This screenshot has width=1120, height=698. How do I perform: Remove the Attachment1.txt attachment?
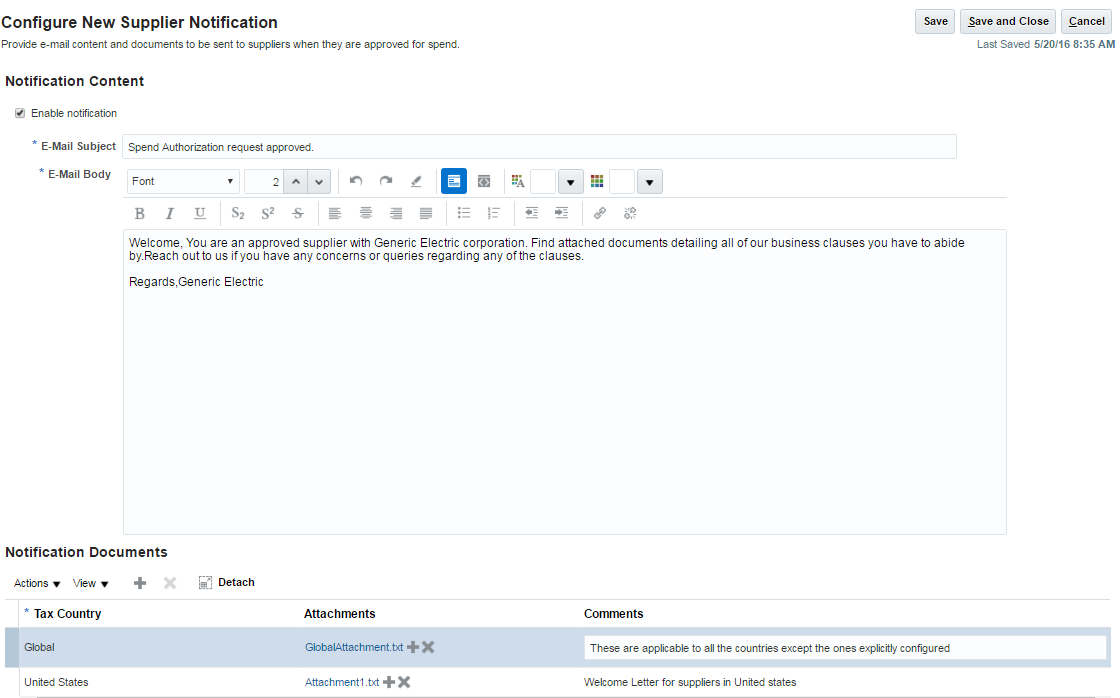click(x=404, y=682)
